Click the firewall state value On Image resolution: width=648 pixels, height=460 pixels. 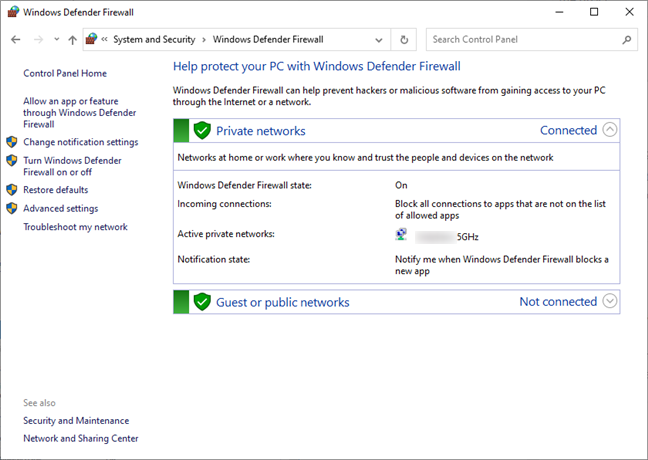[x=401, y=185]
